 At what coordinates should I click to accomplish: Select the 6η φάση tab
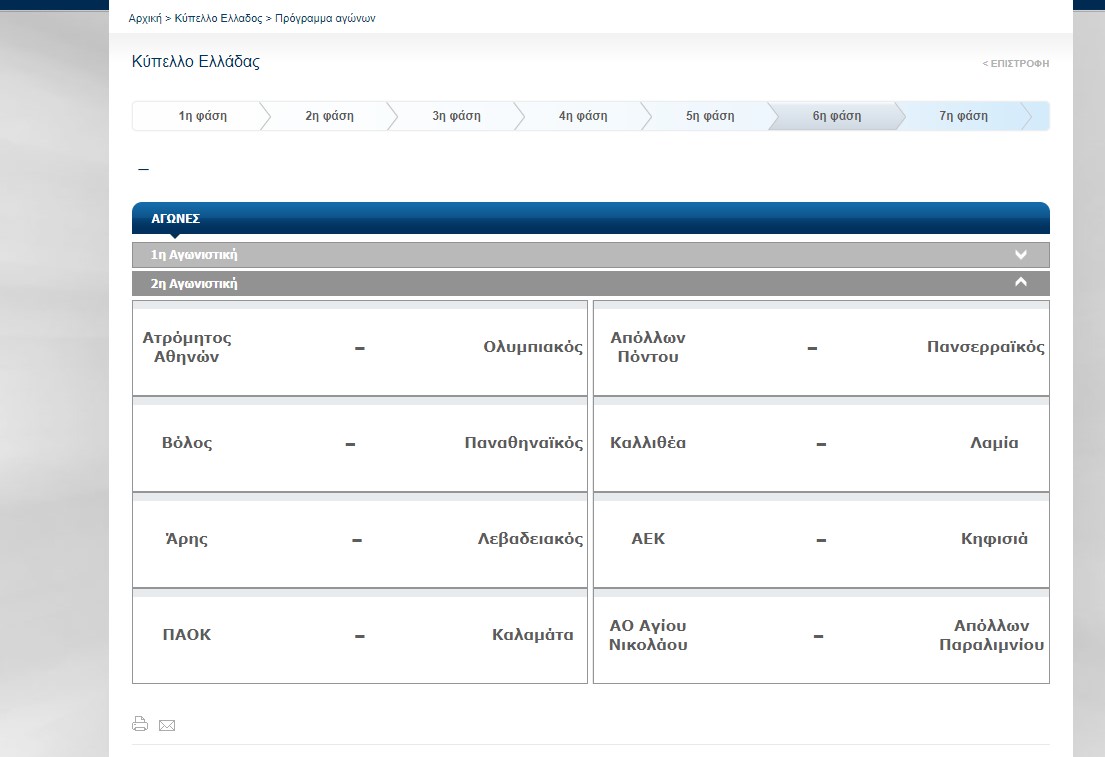coord(837,116)
